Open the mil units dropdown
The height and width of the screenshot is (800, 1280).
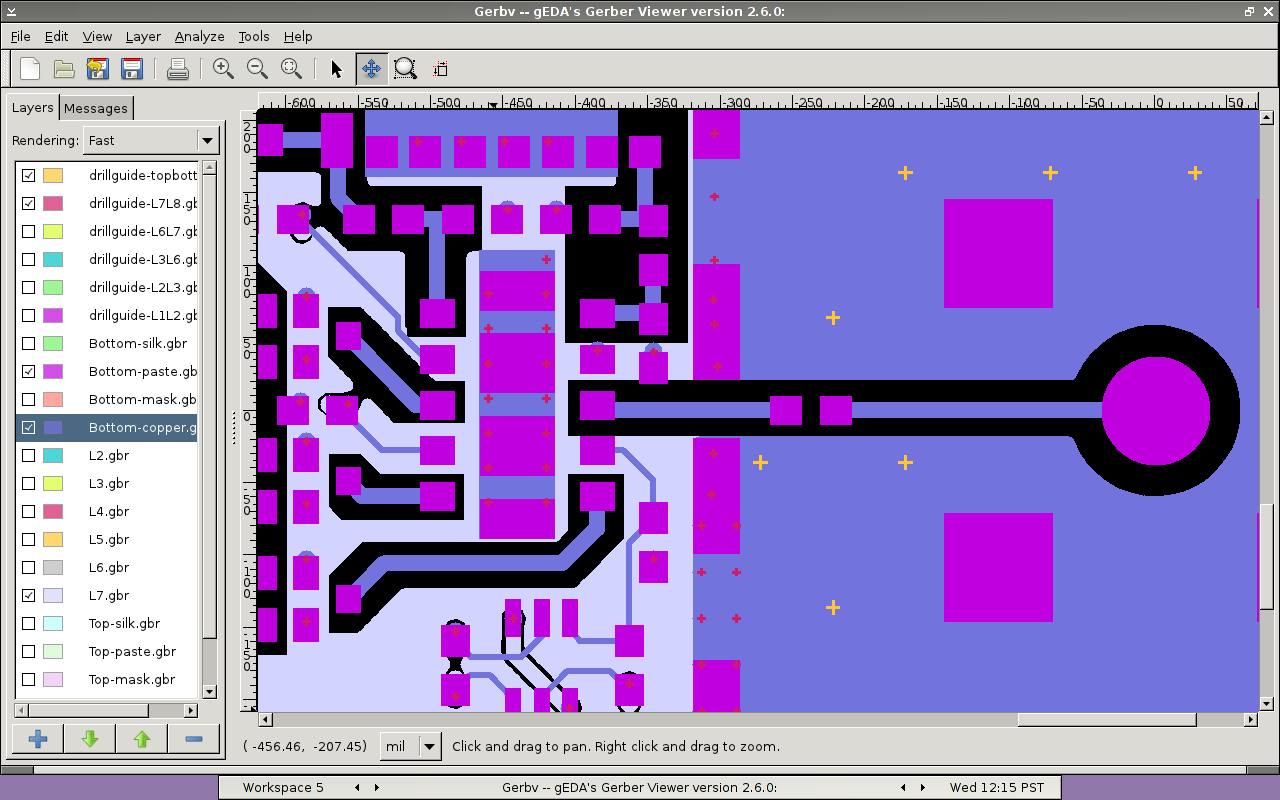point(411,746)
